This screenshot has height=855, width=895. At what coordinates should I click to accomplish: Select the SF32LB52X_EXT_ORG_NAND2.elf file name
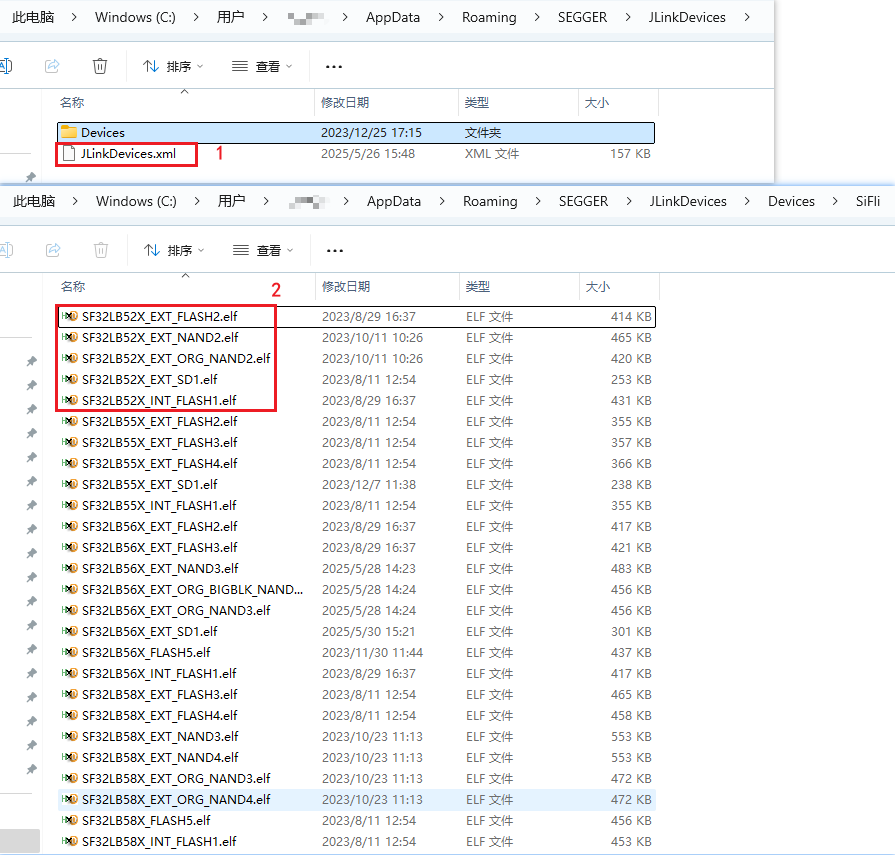[176, 358]
